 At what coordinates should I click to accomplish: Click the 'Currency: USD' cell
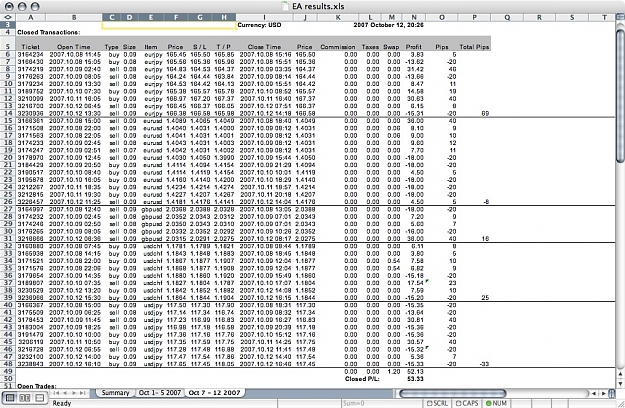click(259, 25)
